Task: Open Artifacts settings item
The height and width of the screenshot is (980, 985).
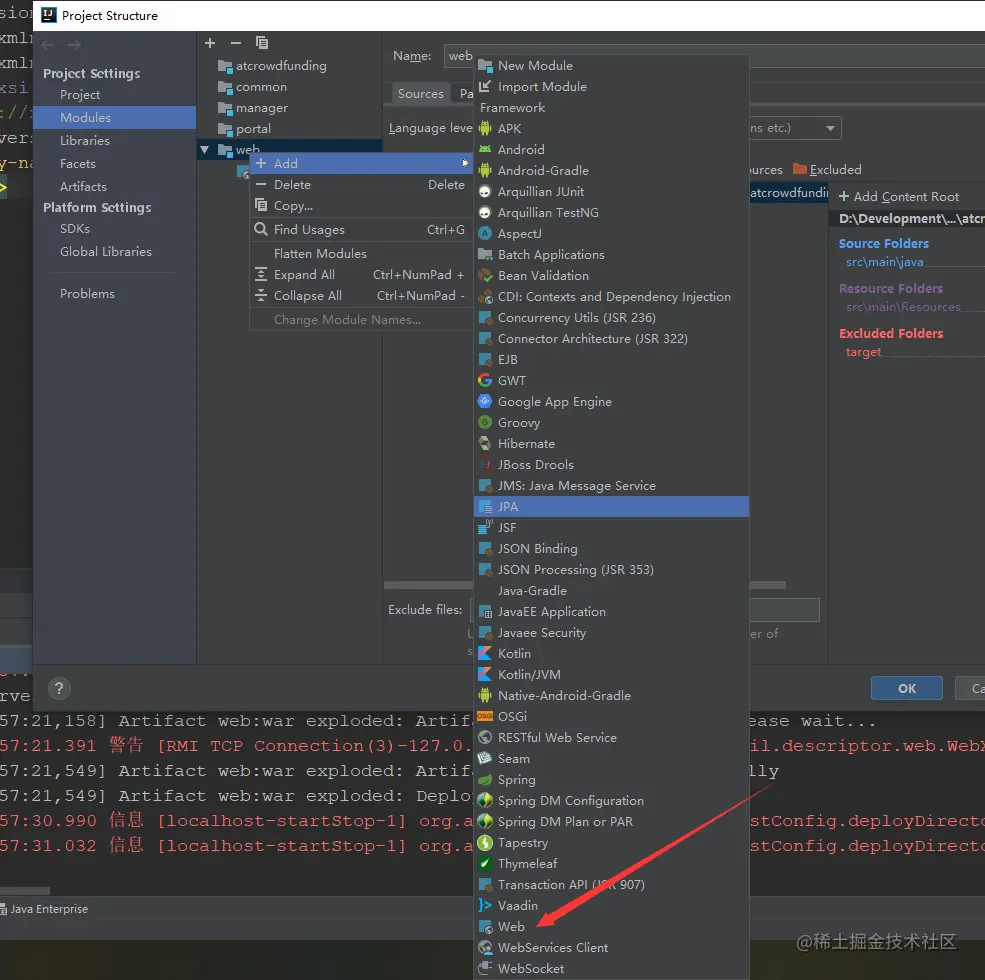Action: [83, 187]
